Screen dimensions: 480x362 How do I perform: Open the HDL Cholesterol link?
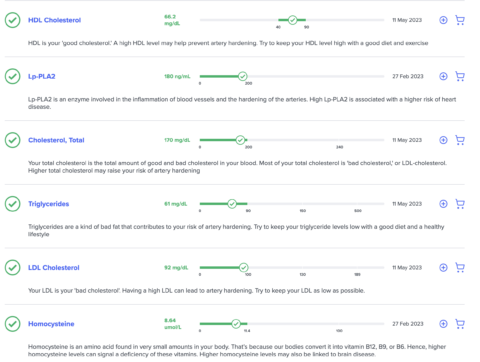point(54,20)
